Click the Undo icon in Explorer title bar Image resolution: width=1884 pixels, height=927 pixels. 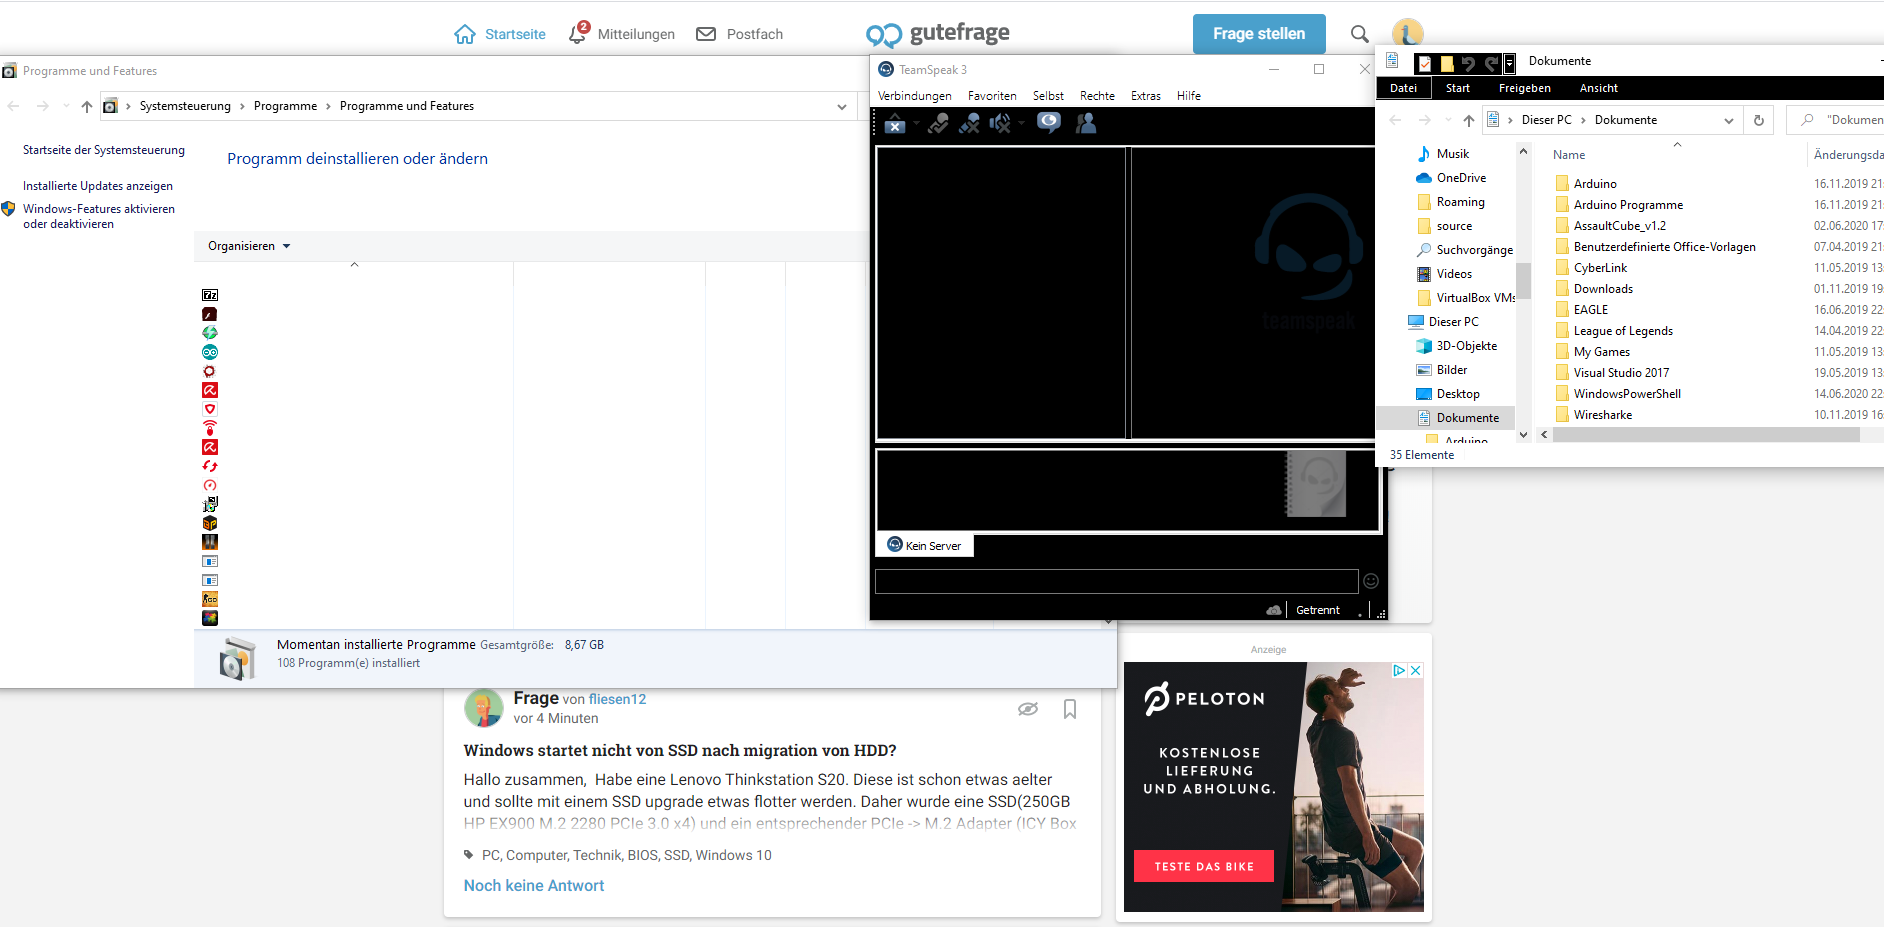[x=1468, y=64]
